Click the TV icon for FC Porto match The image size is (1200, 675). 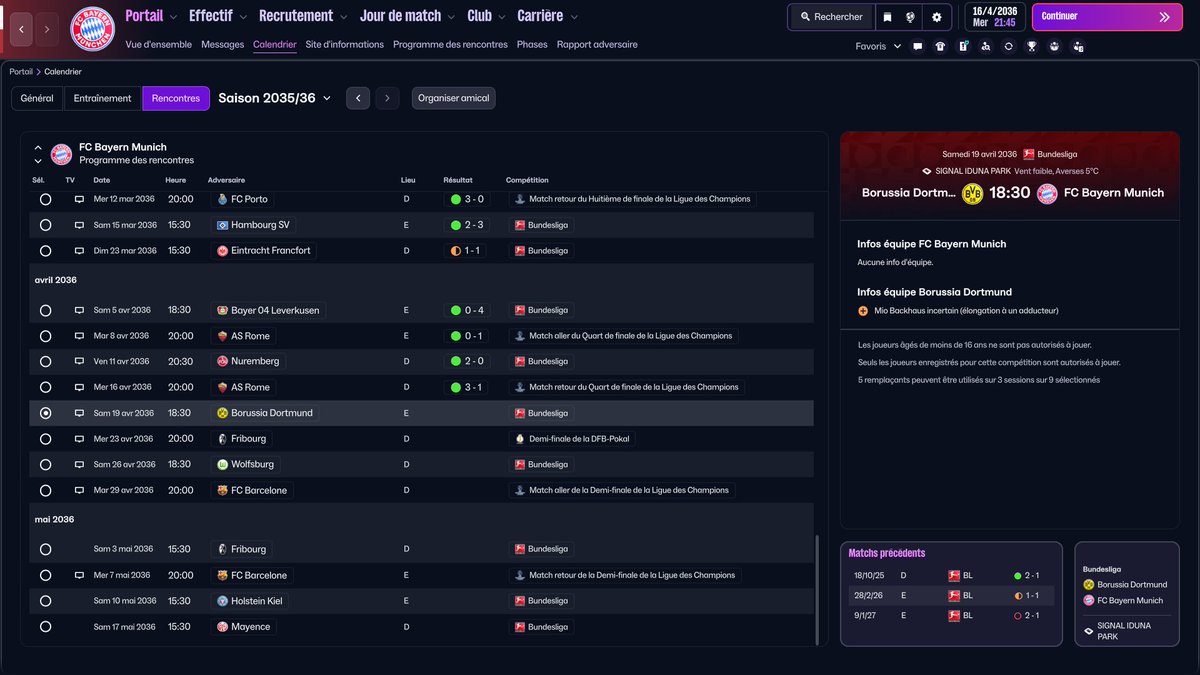point(79,199)
